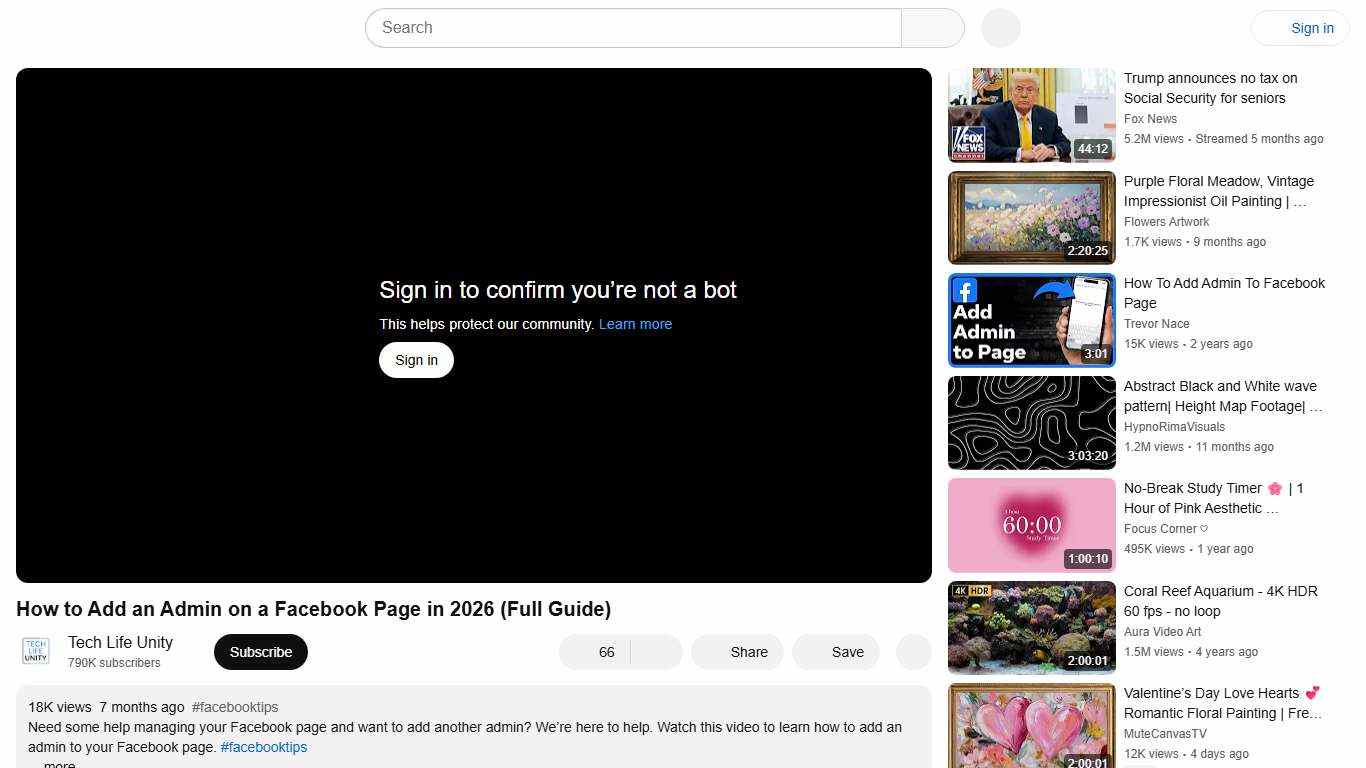This screenshot has width=1366, height=768.
Task: Play the How To Add Admin video
Action: click(x=1031, y=320)
